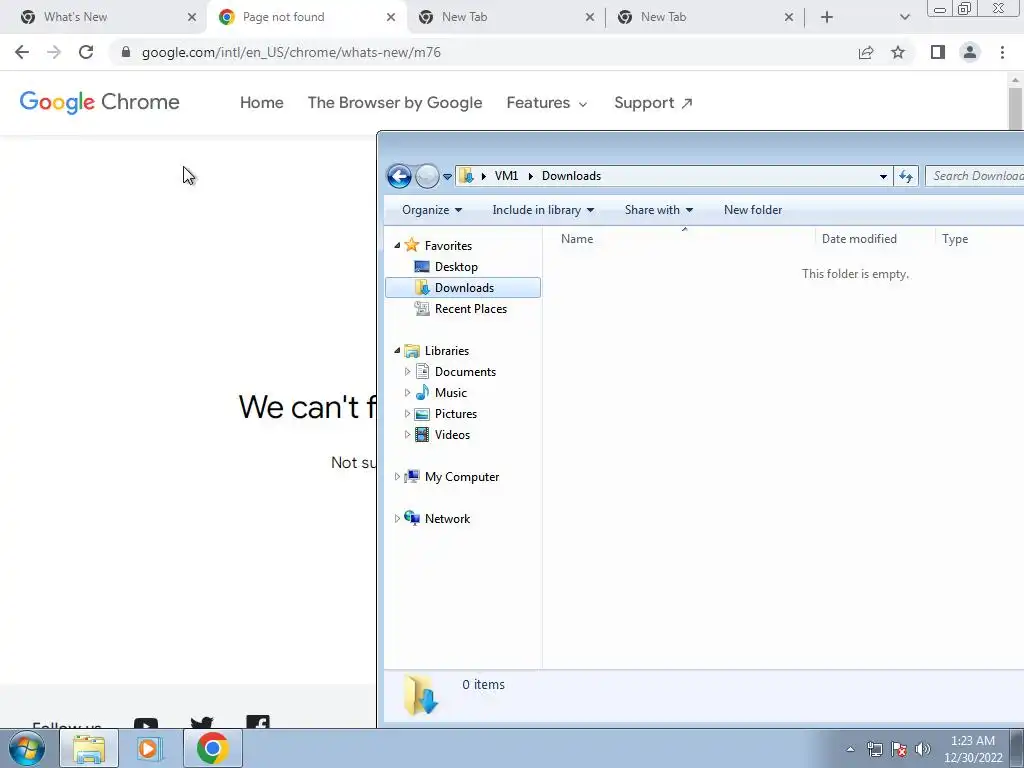This screenshot has height=768, width=1024.
Task: Open Explorer recent pages dropdown arrow
Action: click(447, 176)
